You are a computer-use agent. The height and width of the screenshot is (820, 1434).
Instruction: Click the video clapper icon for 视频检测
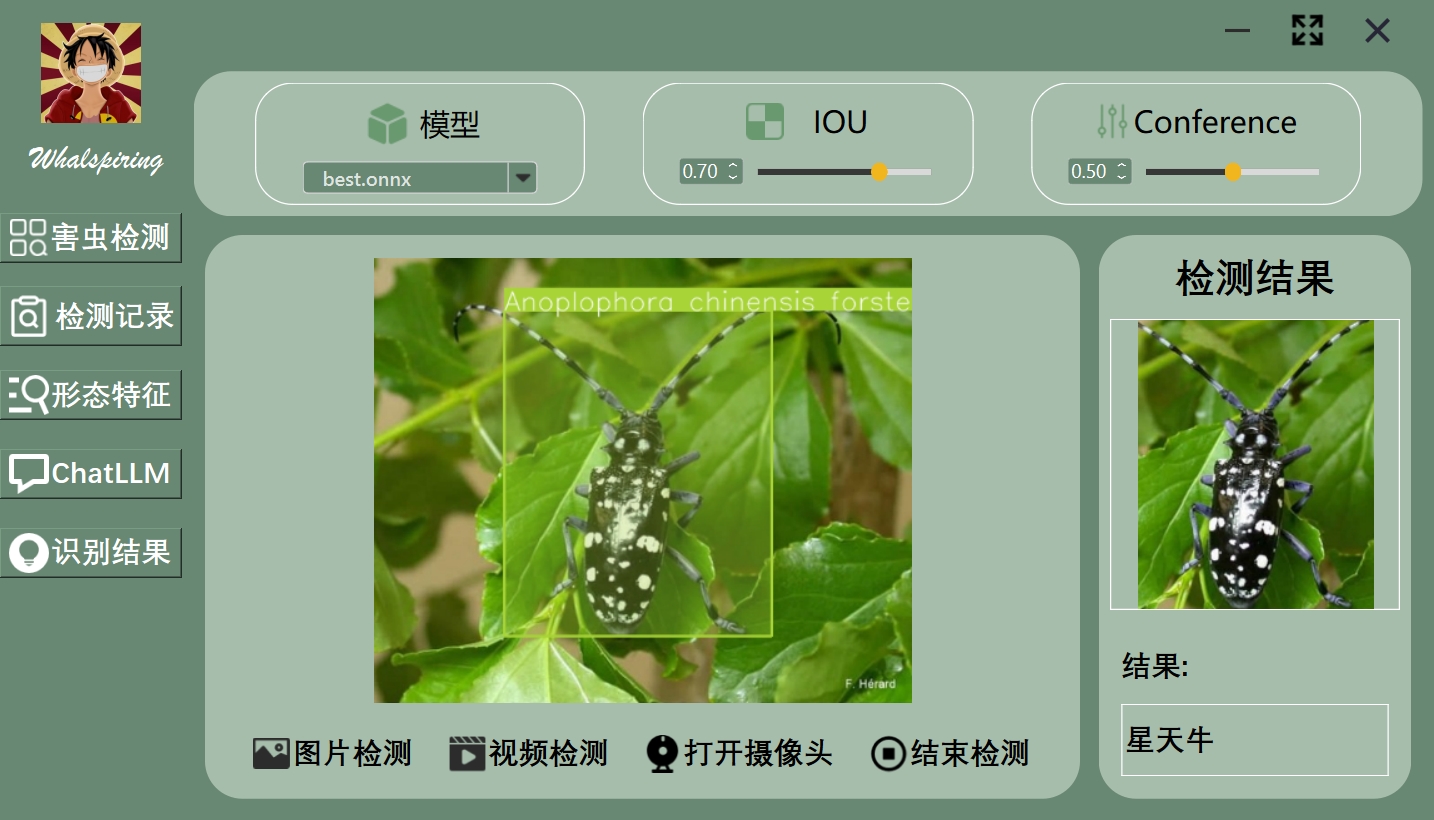coord(467,753)
